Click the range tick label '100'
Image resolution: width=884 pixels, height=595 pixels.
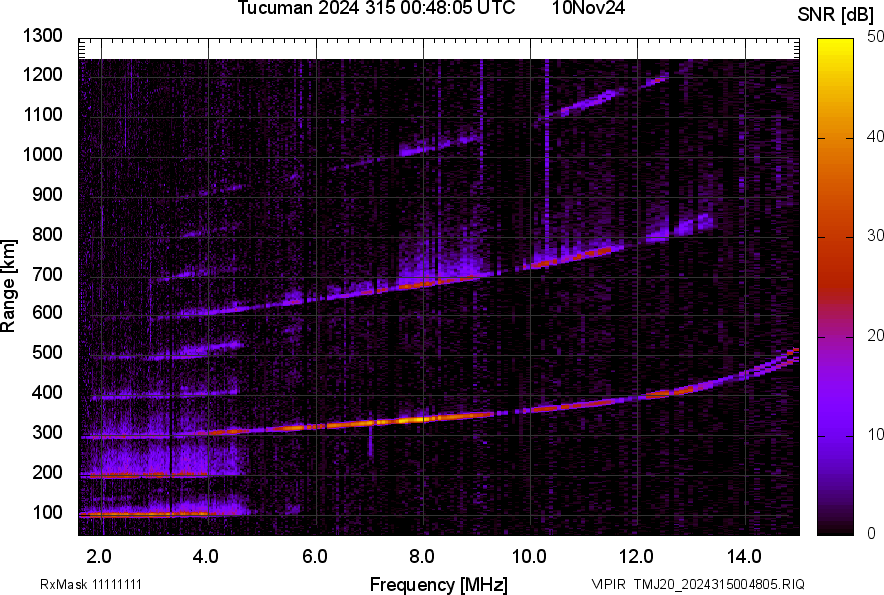tap(47, 513)
